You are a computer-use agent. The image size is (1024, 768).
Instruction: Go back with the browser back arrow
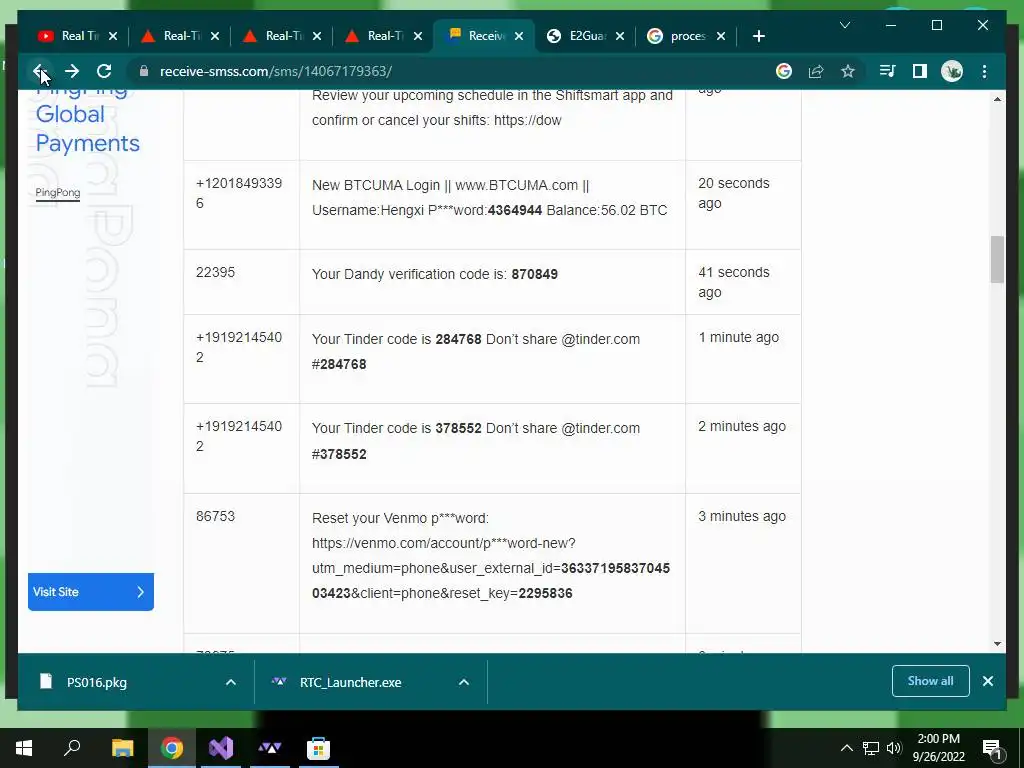click(39, 71)
